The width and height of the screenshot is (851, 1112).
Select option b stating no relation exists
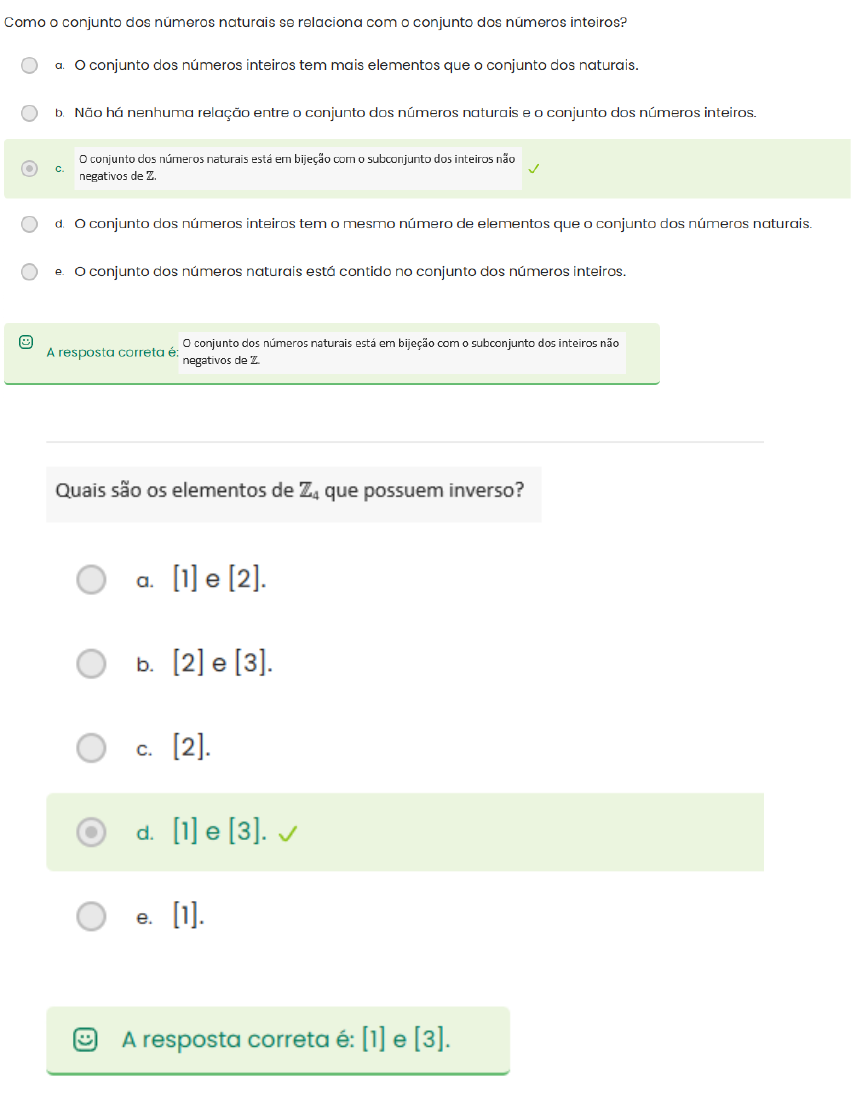[x=30, y=113]
